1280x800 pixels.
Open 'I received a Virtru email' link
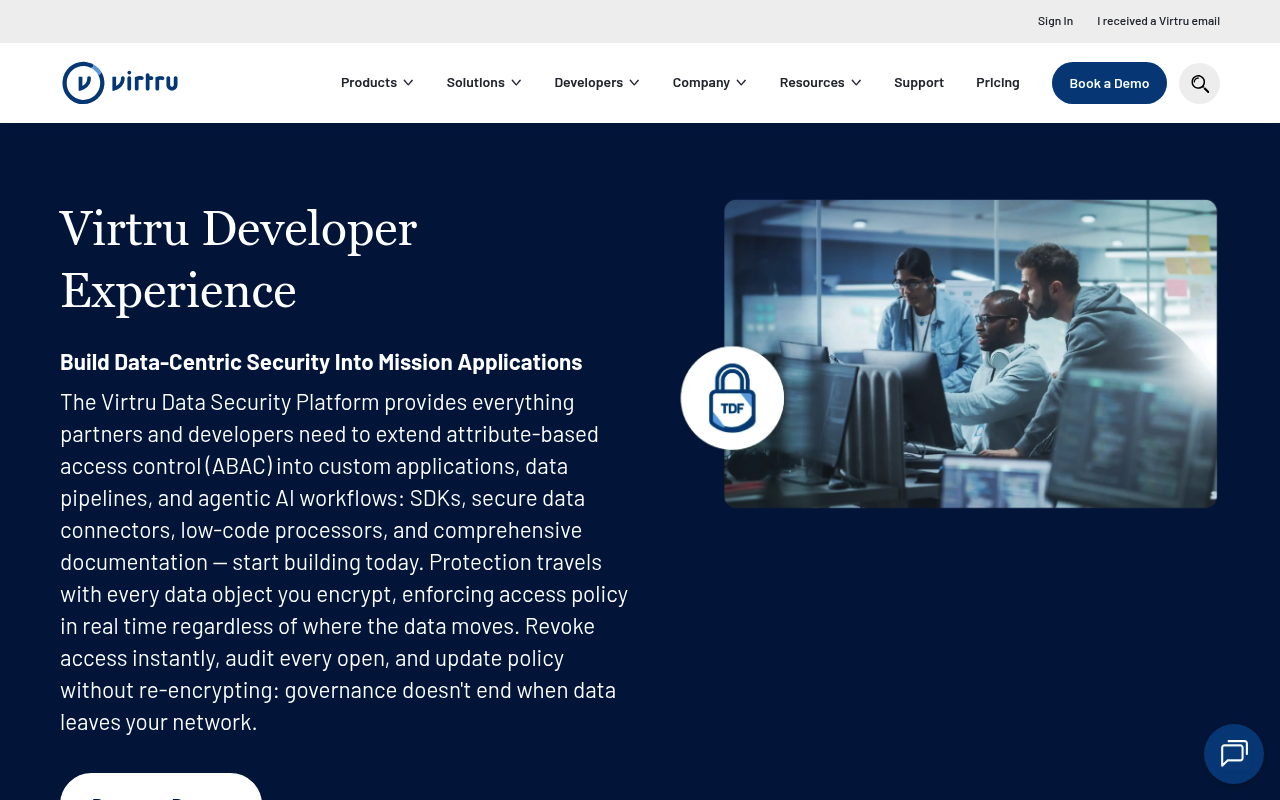[x=1158, y=21]
